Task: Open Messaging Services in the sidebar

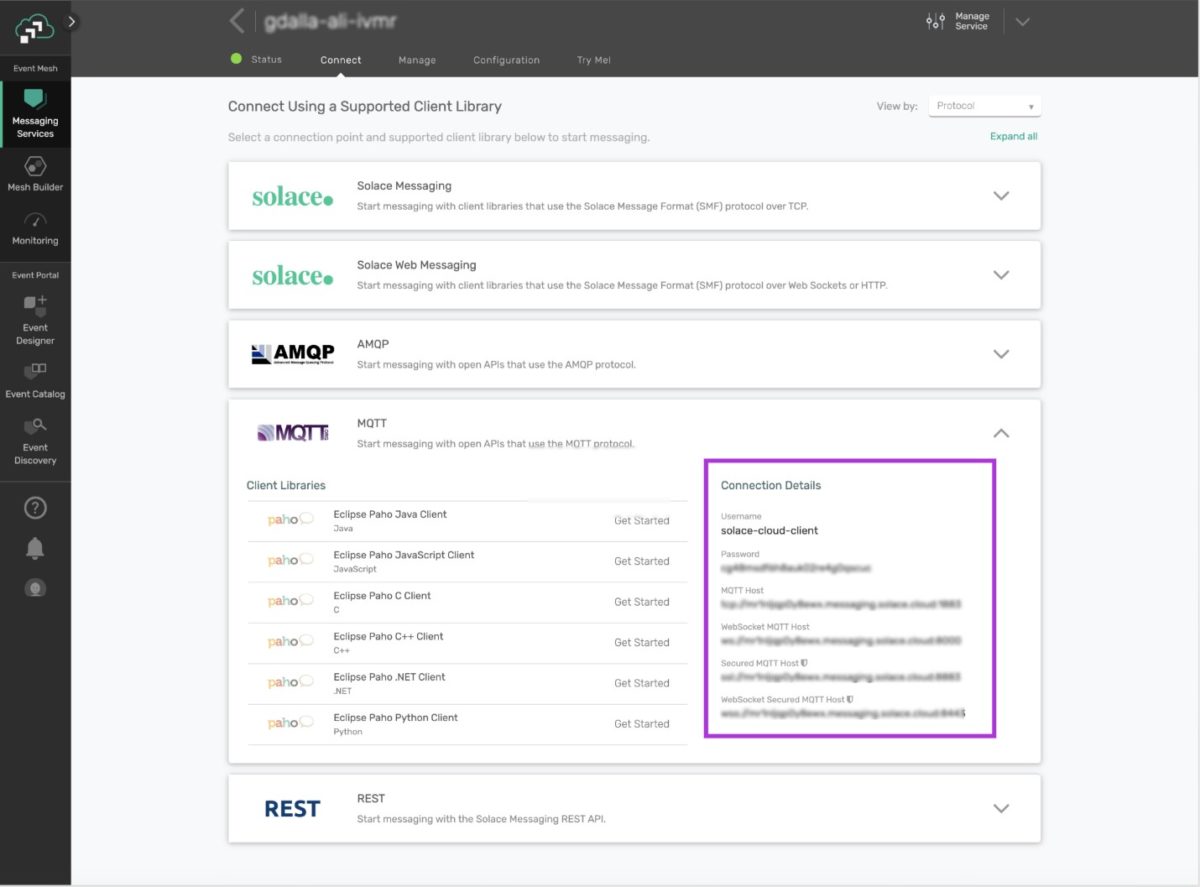Action: click(x=35, y=113)
